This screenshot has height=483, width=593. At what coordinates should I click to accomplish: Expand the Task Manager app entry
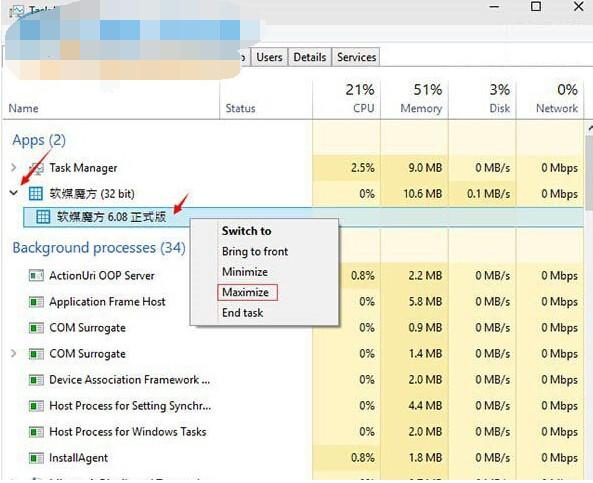(x=14, y=167)
